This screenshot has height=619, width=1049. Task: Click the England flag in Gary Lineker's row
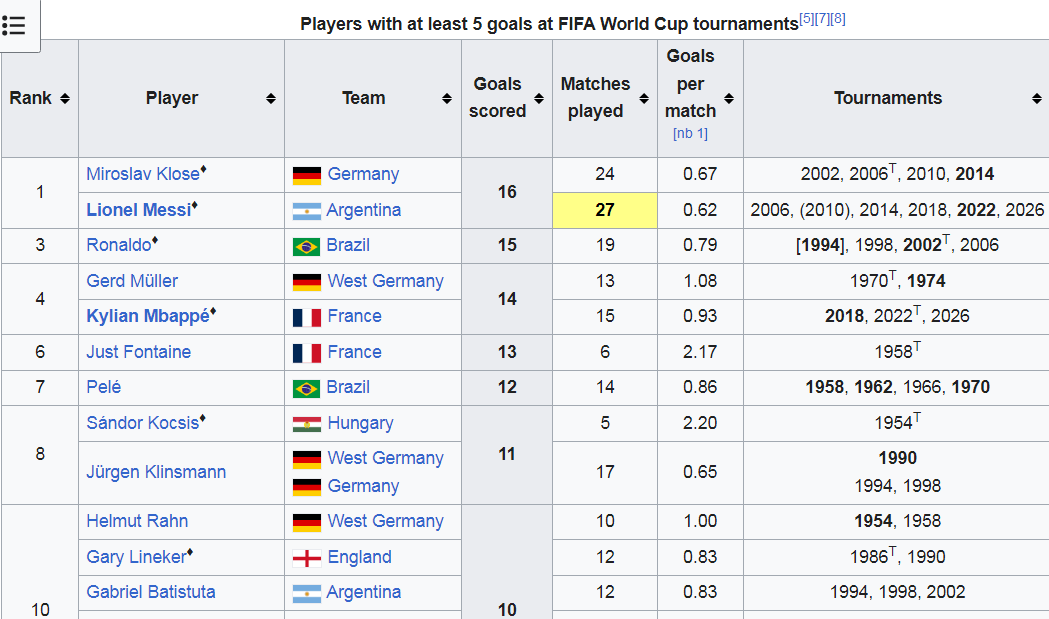(x=307, y=557)
